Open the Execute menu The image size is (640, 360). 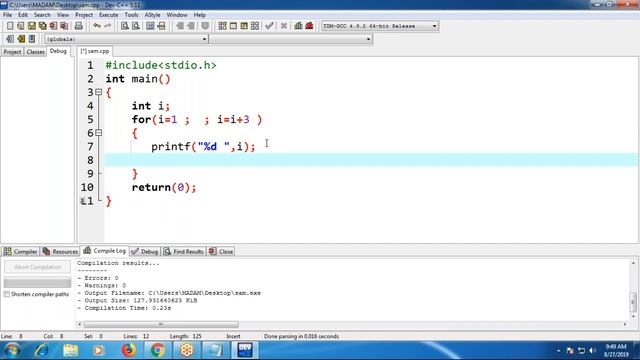[109, 15]
